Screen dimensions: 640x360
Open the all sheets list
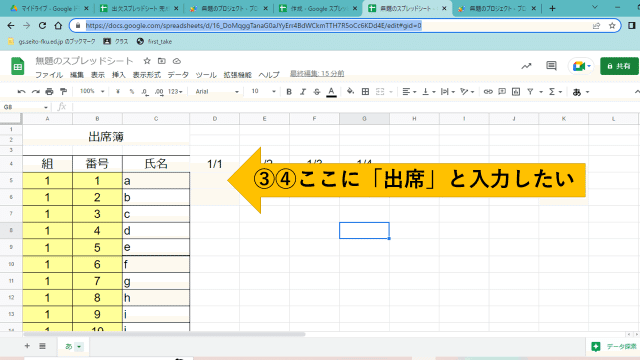coord(42,346)
